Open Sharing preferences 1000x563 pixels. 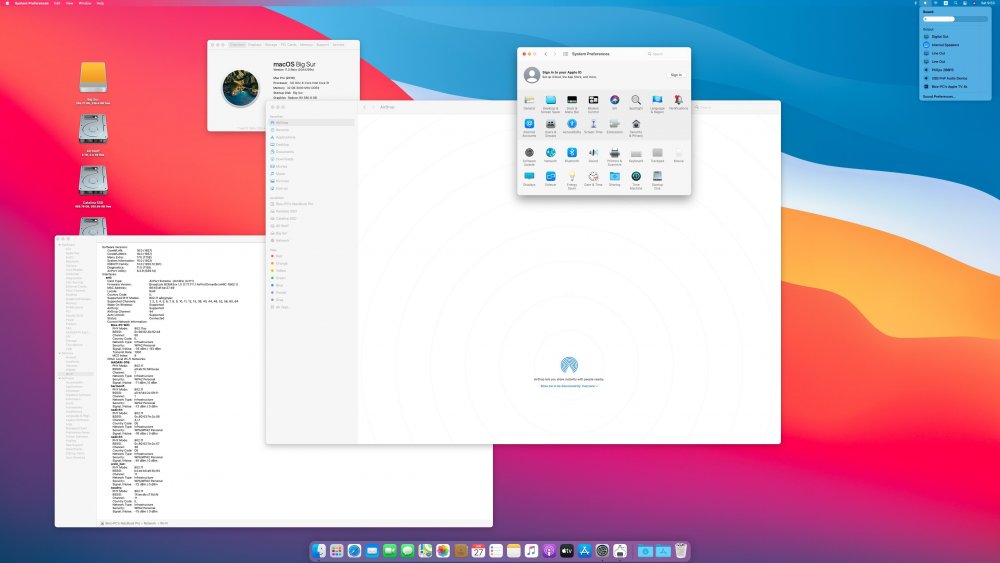tap(615, 179)
